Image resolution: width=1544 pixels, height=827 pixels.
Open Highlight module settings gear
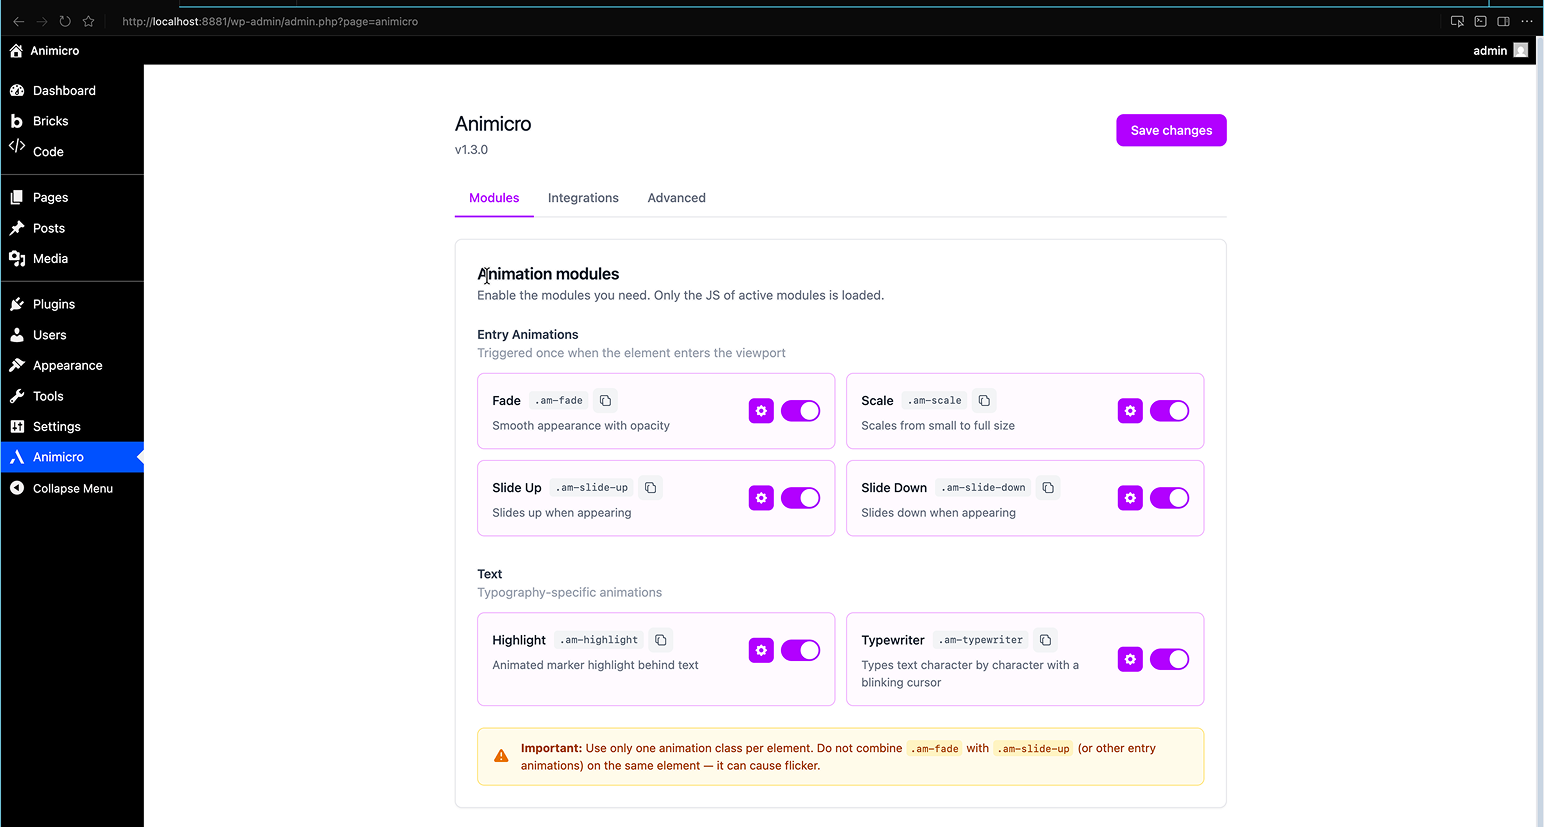pyautogui.click(x=761, y=651)
